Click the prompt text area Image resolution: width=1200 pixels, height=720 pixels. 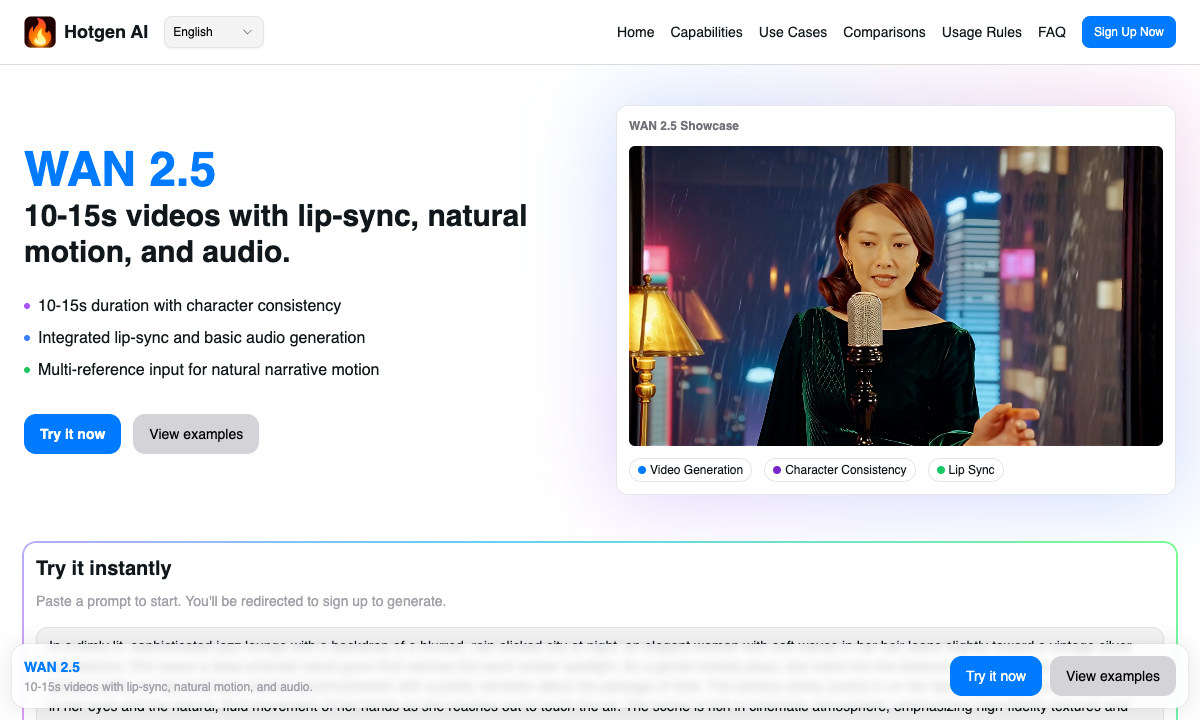(x=600, y=636)
